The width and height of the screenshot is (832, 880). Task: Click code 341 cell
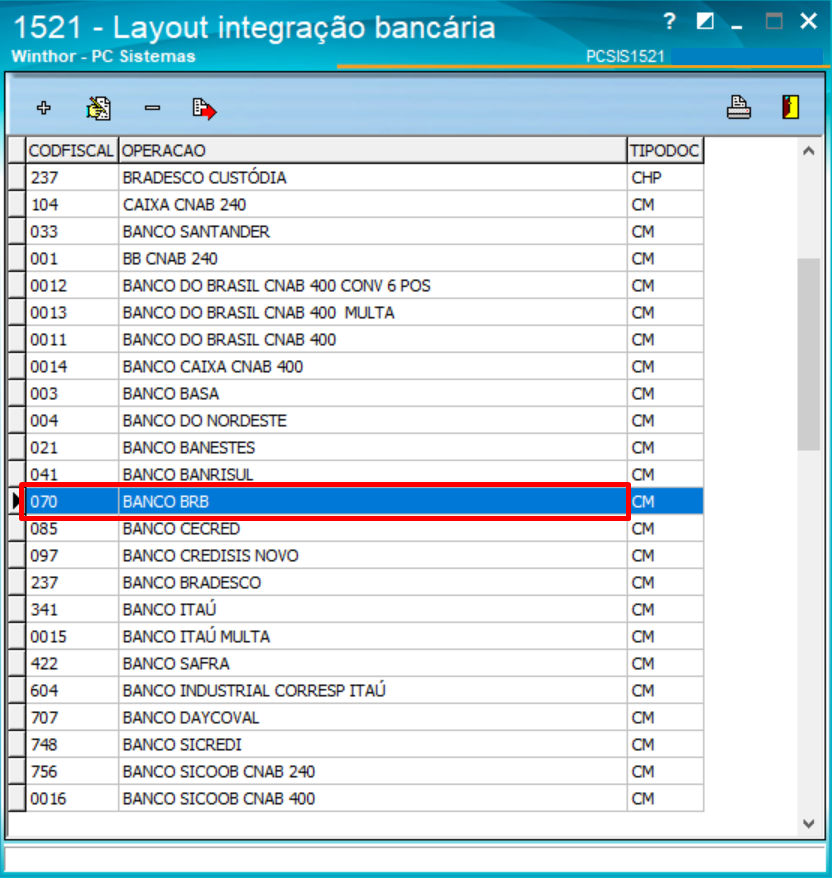tap(72, 609)
